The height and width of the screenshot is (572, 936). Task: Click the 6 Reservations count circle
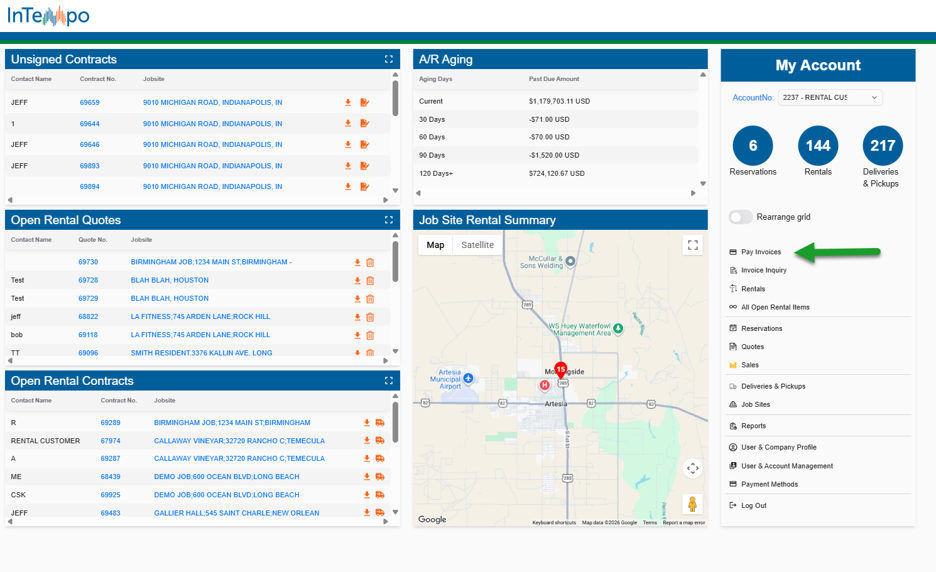753,146
